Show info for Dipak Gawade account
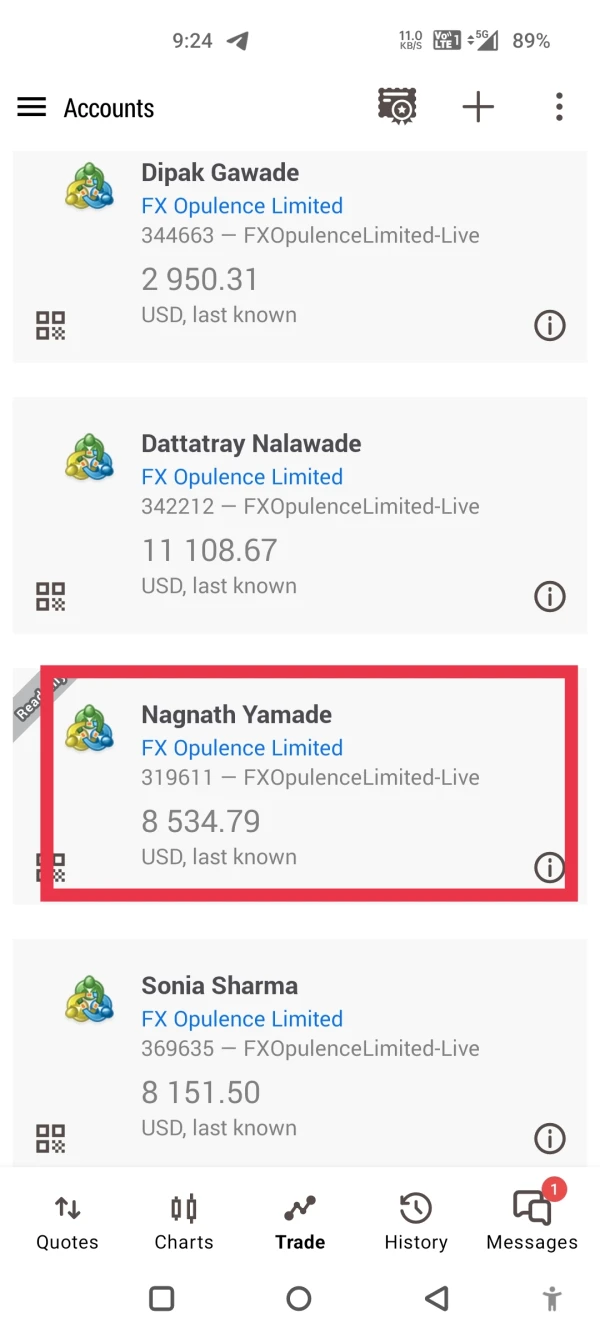600x1333 pixels. (x=549, y=325)
